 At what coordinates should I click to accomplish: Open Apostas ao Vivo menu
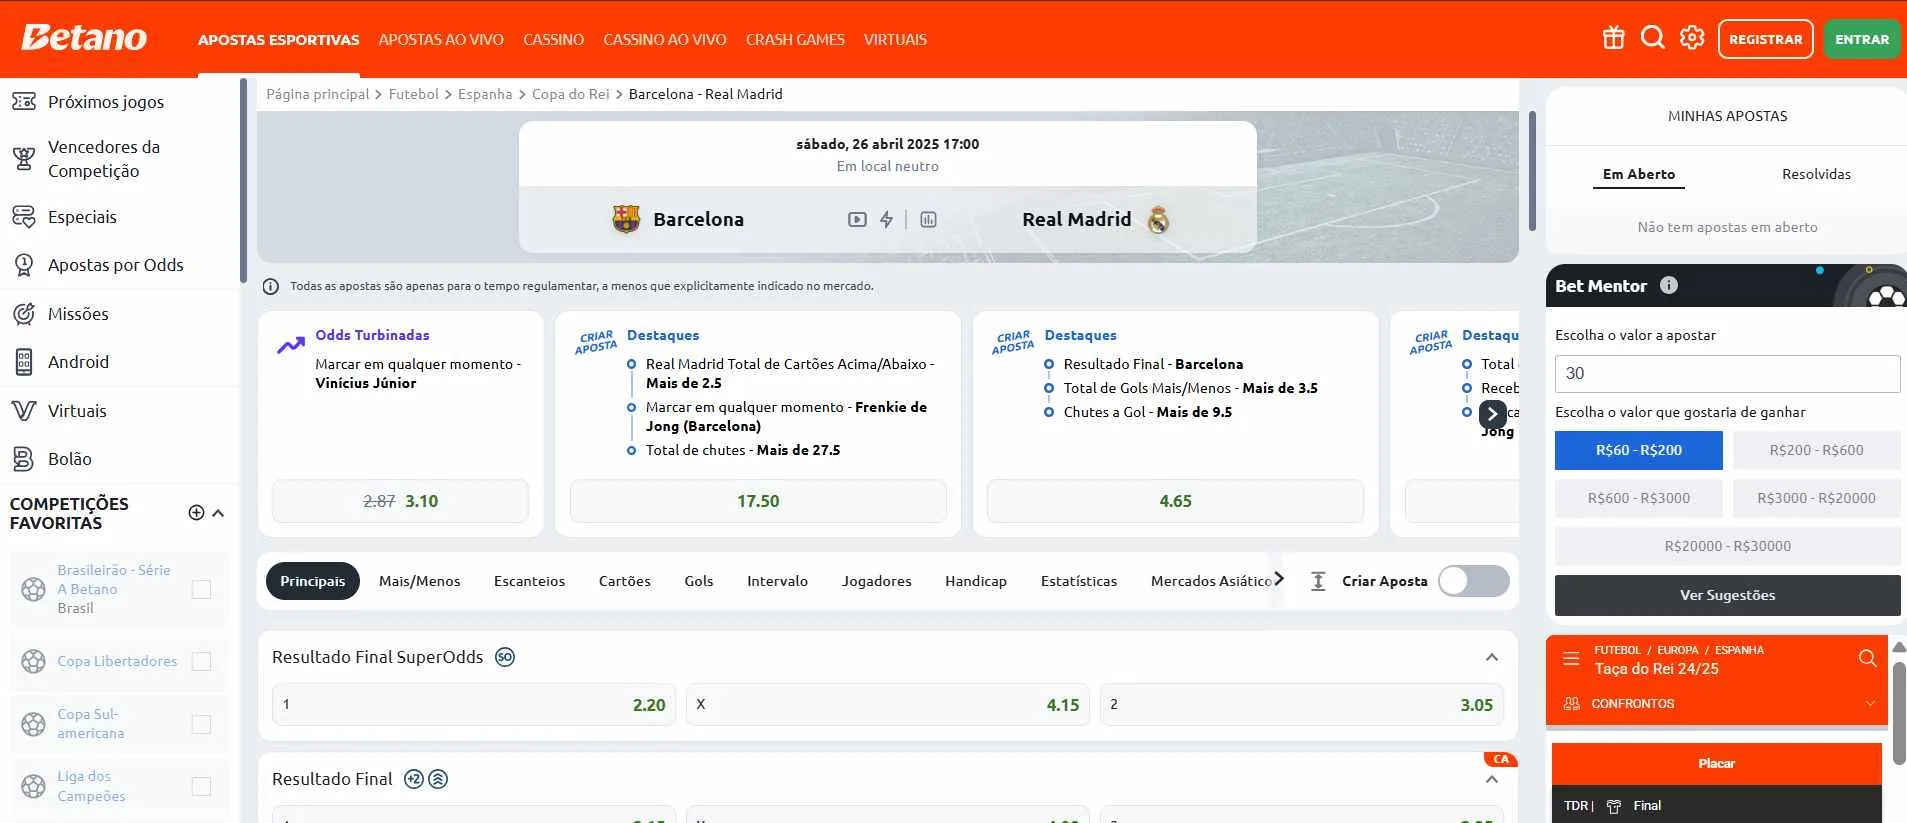point(441,39)
